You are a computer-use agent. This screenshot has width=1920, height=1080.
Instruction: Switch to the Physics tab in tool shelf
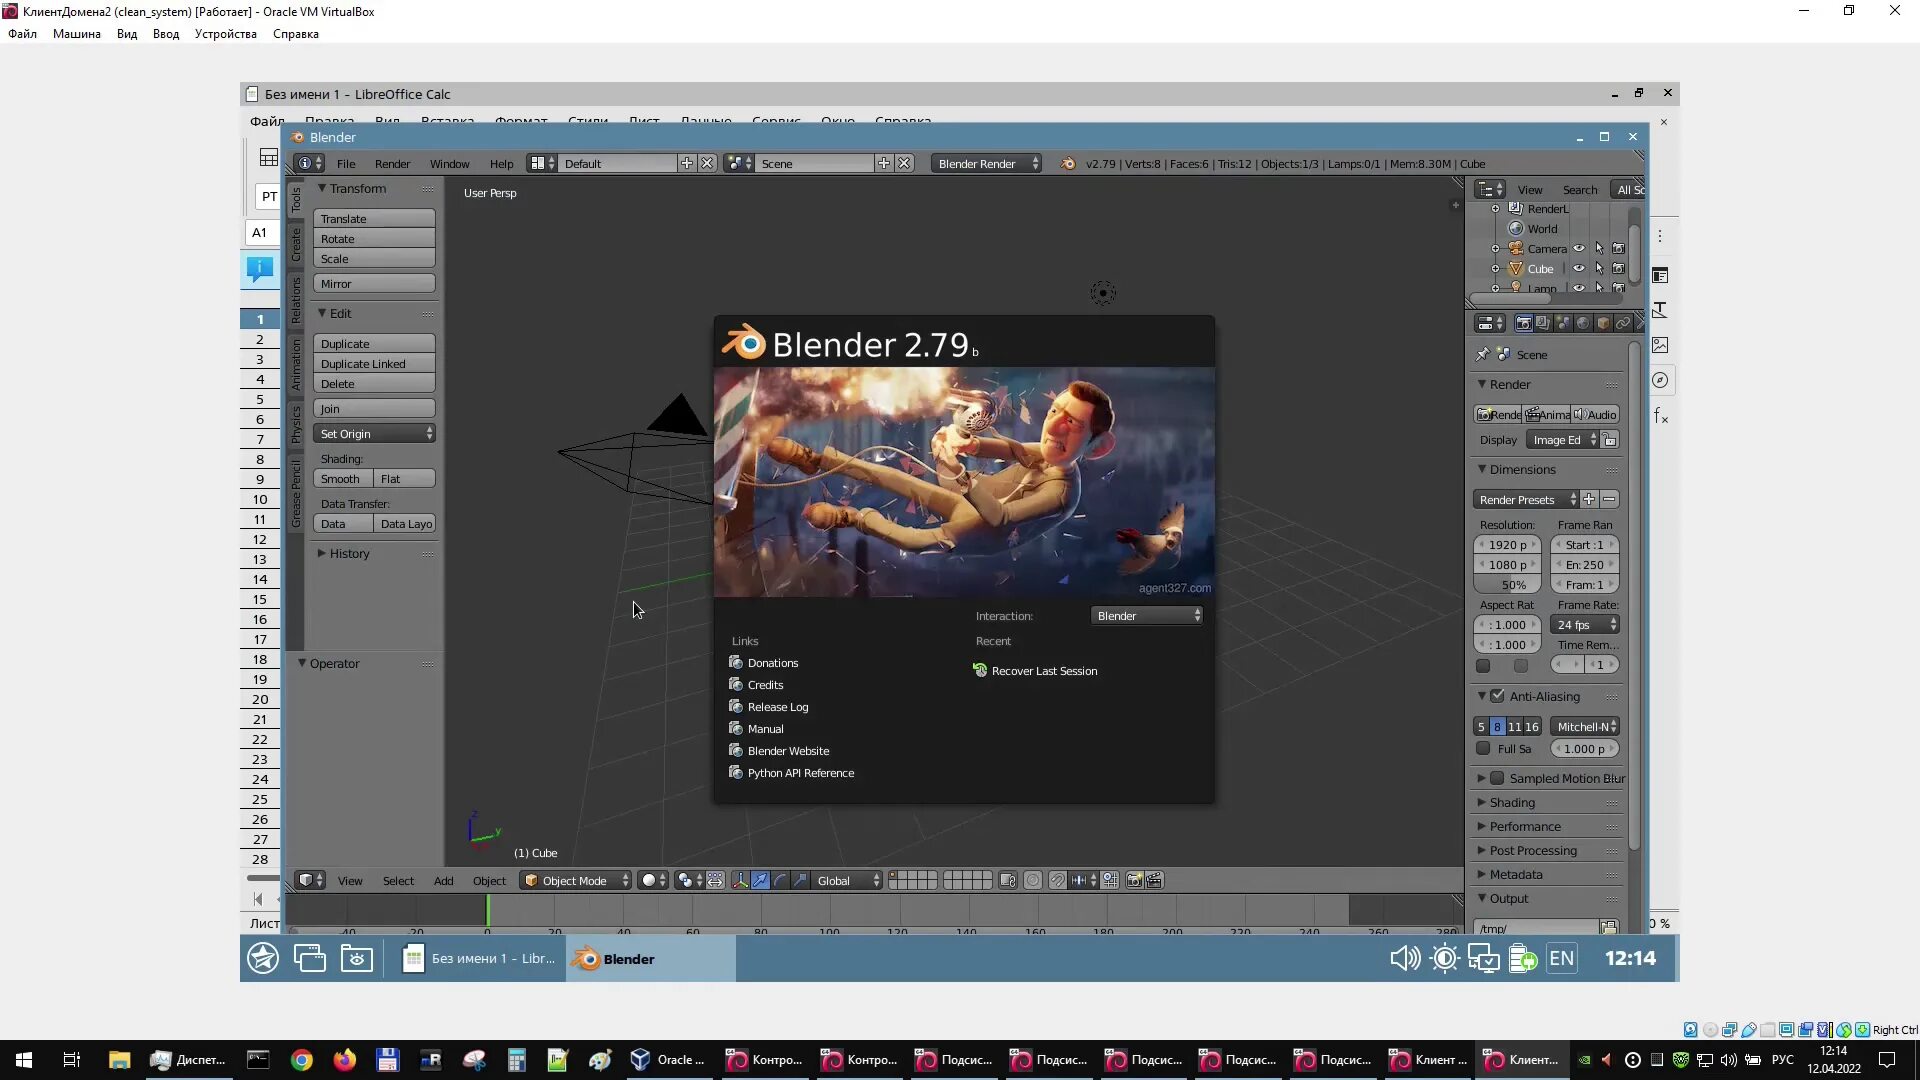tap(296, 423)
